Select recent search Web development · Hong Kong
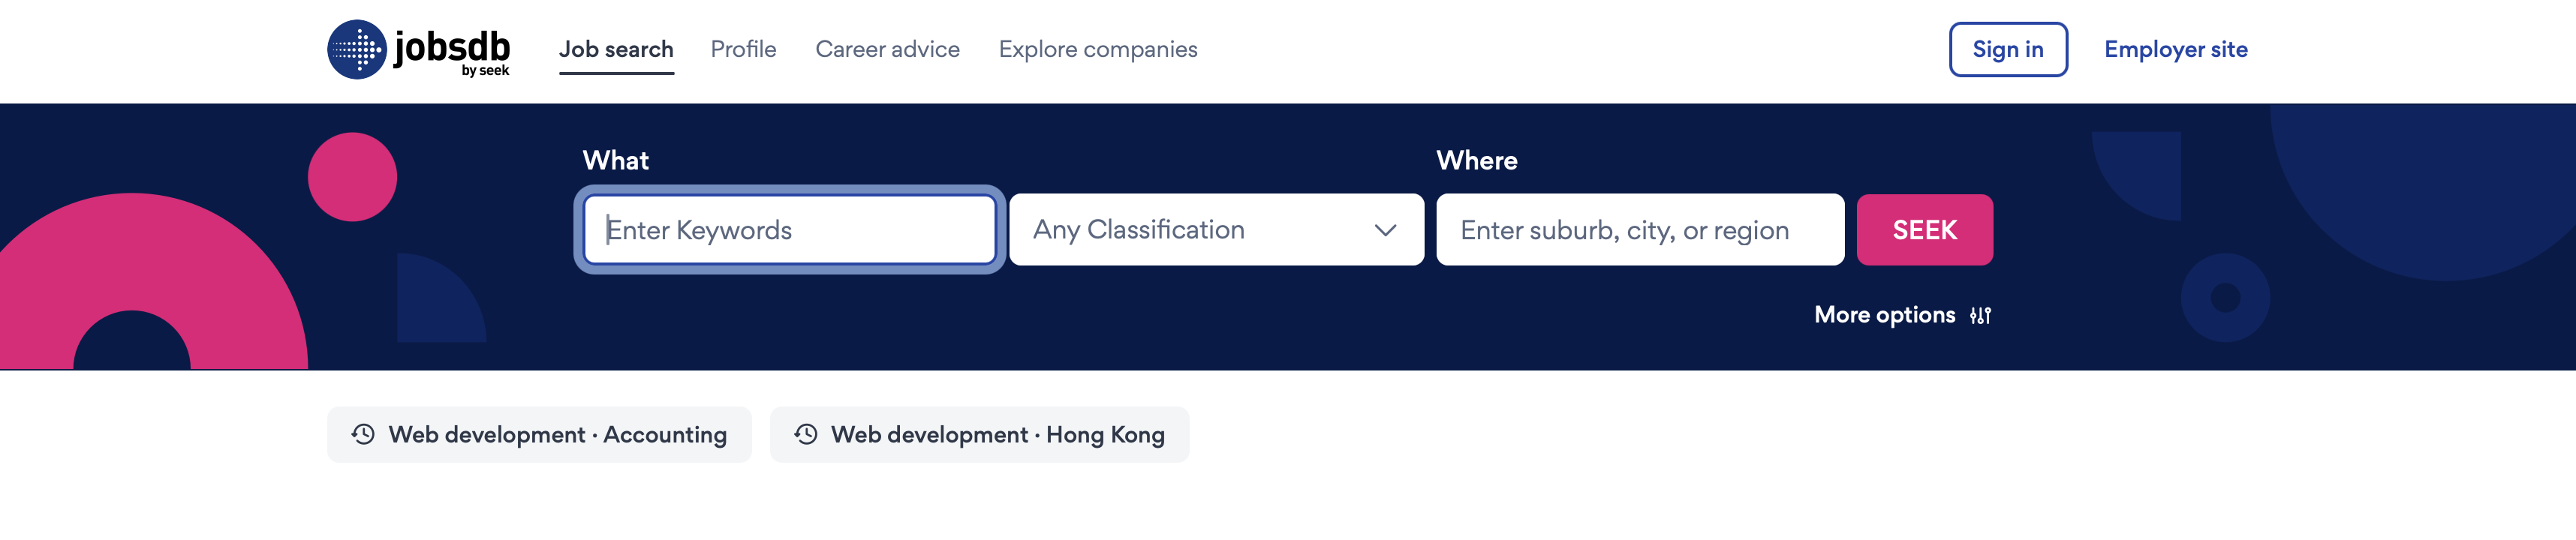This screenshot has height=540, width=2576. pos(997,435)
